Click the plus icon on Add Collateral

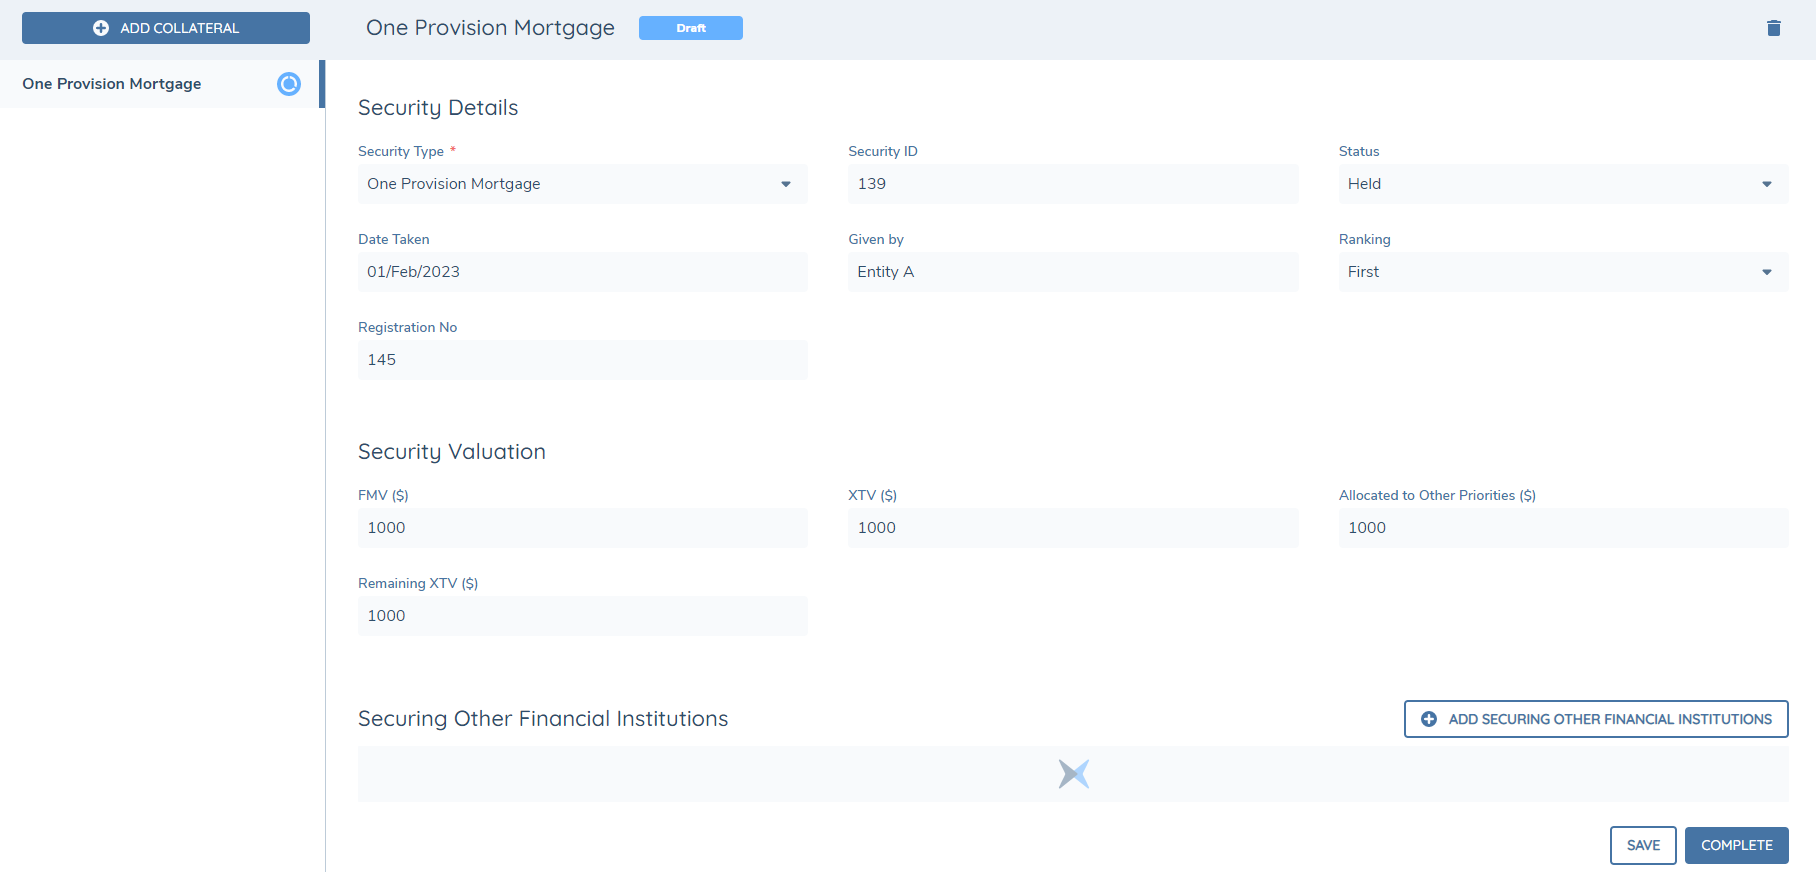click(x=101, y=28)
